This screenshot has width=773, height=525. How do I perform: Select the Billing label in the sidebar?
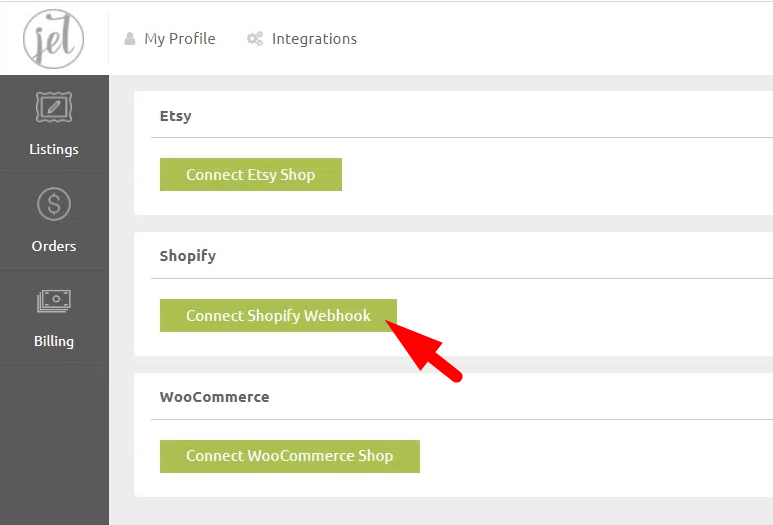click(x=54, y=341)
